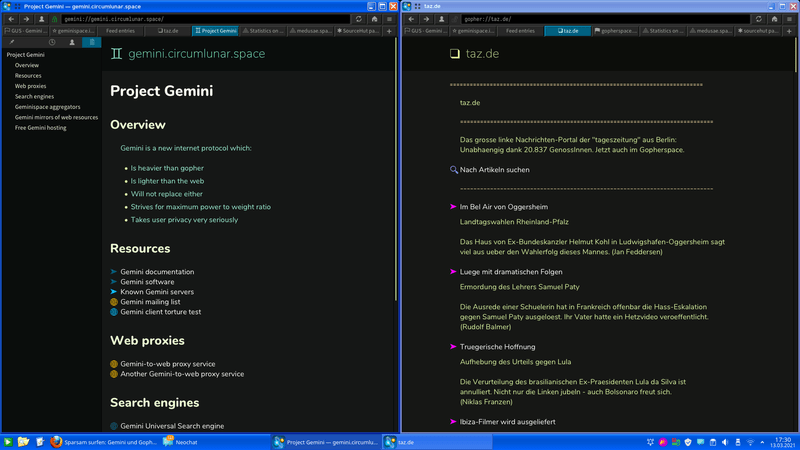
Task: Open the identity menu in the Gemini window toolbar
Action: (x=41, y=19)
